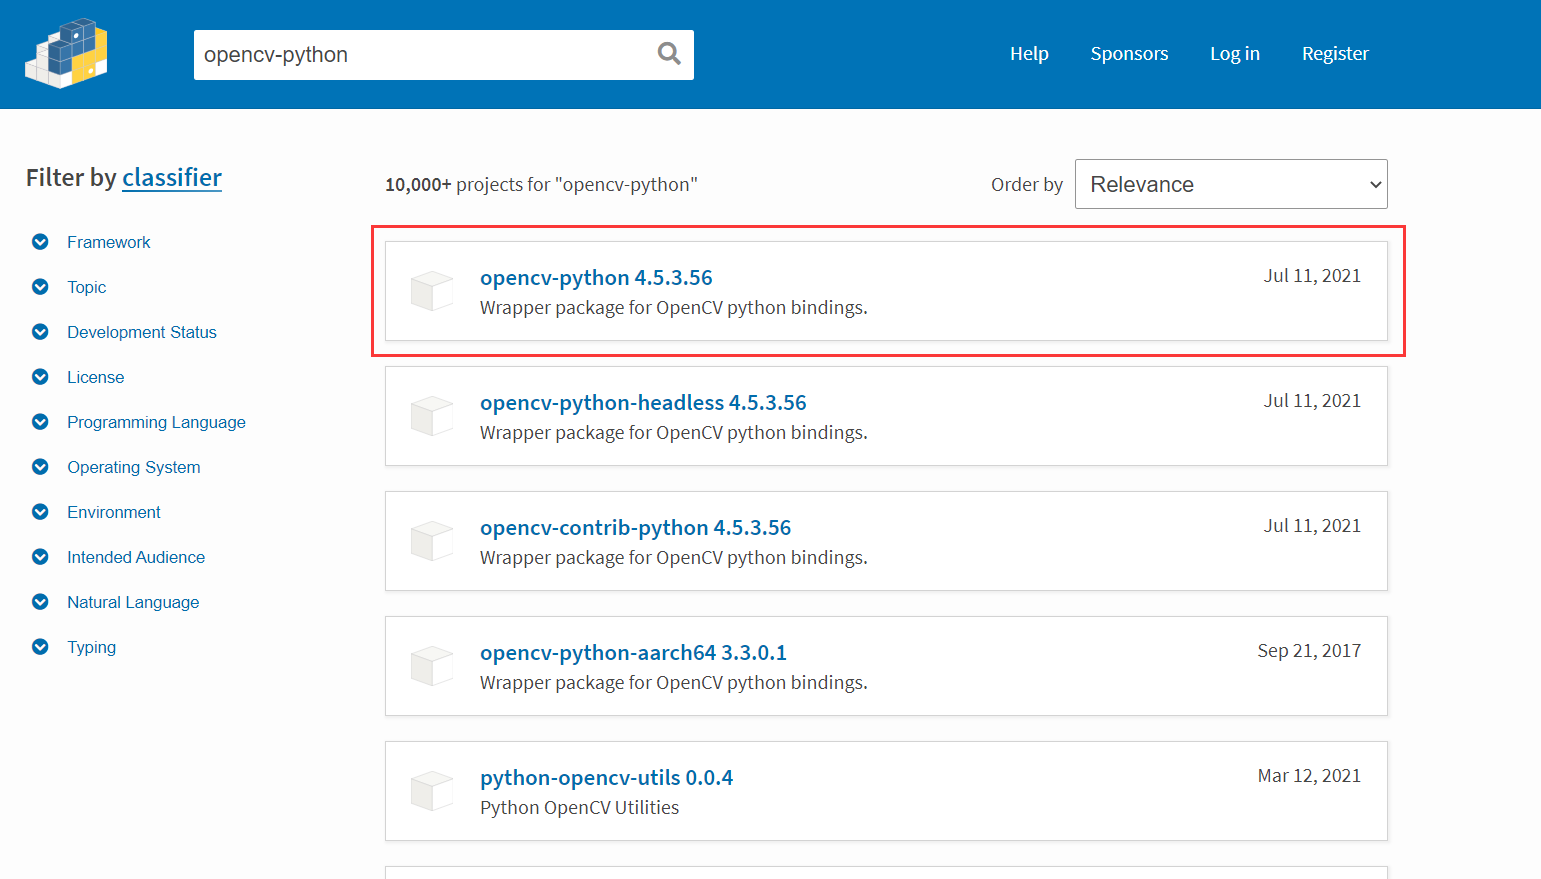Open the python-opencv-utils 0.0.4 project
The height and width of the screenshot is (879, 1541).
tap(606, 777)
